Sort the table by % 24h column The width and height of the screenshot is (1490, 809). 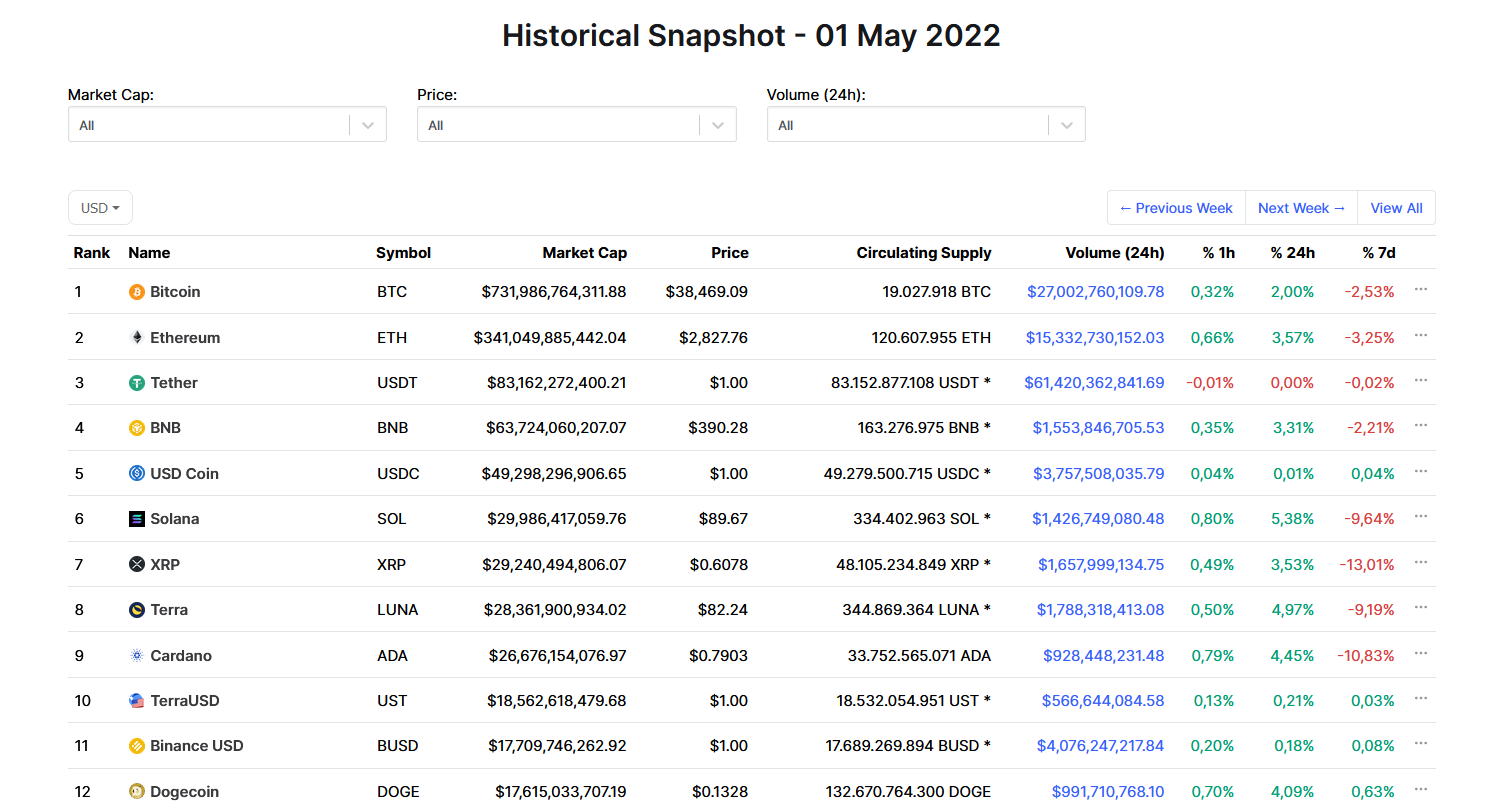pos(1293,253)
